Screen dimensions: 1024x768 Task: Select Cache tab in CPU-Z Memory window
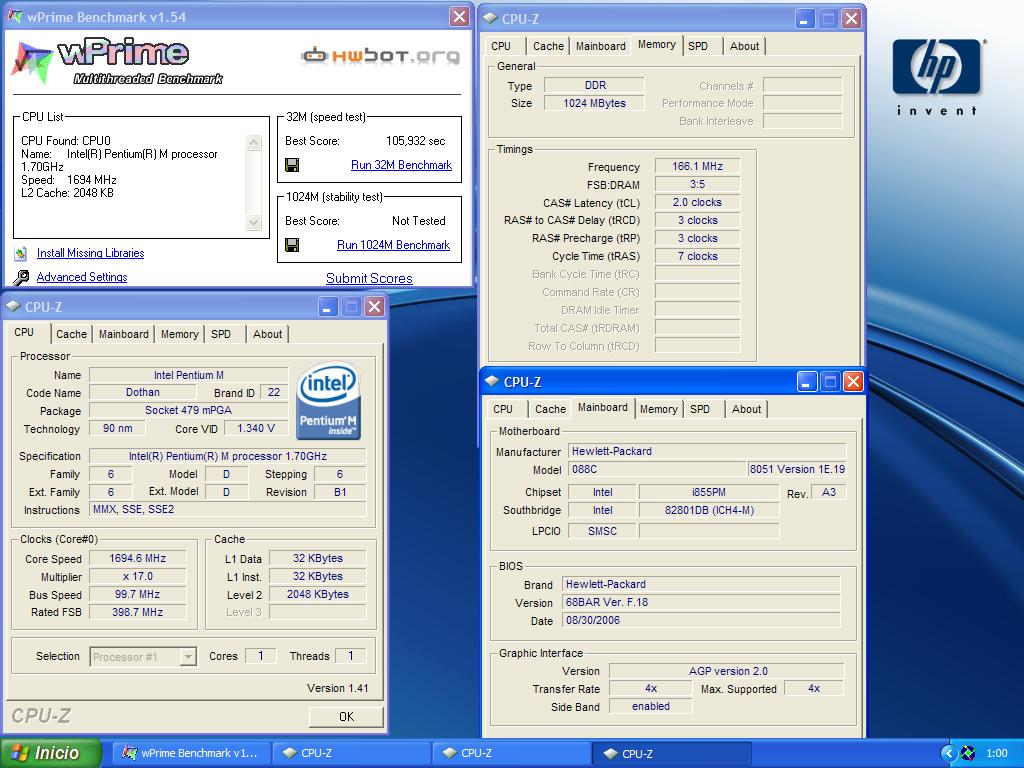click(x=548, y=46)
